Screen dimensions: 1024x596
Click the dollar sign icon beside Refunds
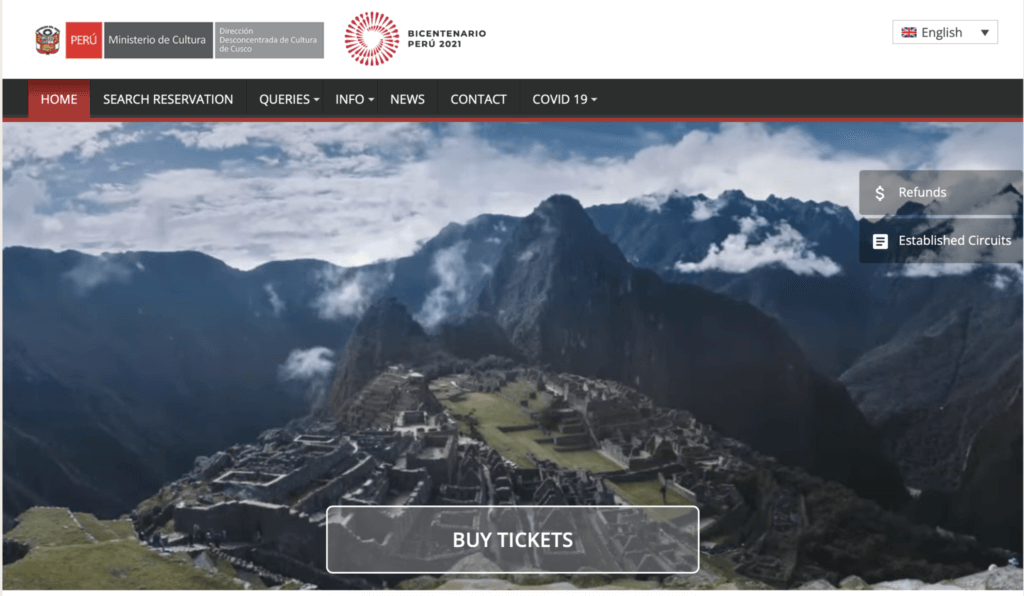[880, 193]
